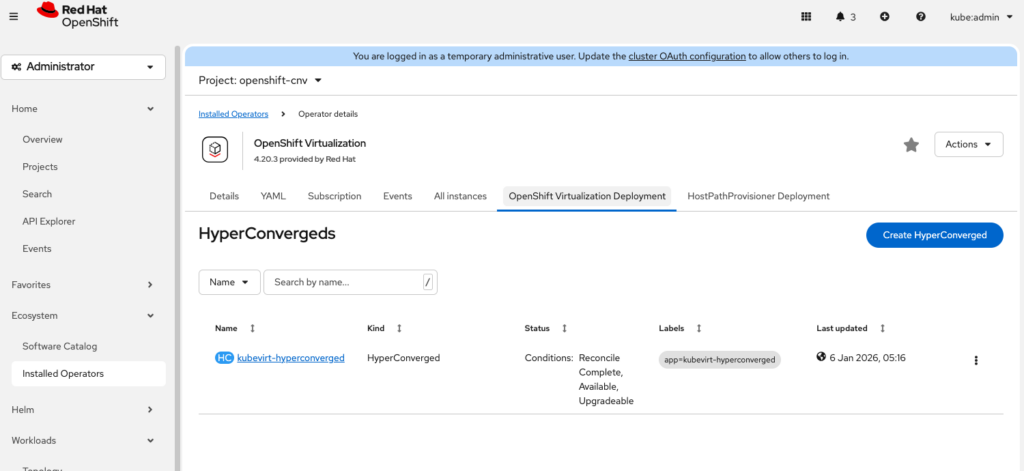This screenshot has width=1024, height=471.
Task: Open the help question mark icon
Action: 920,16
